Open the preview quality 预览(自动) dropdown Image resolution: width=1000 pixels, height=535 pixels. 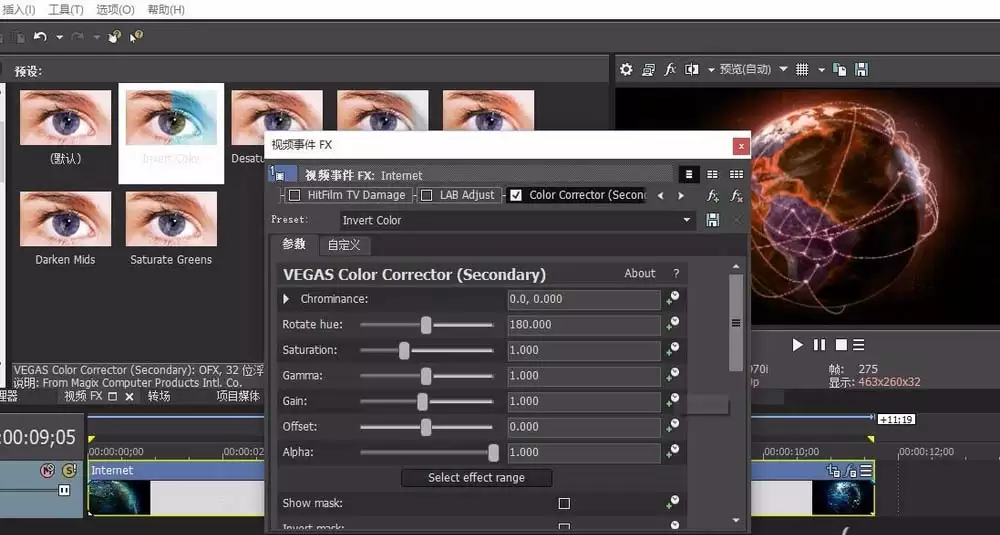753,70
